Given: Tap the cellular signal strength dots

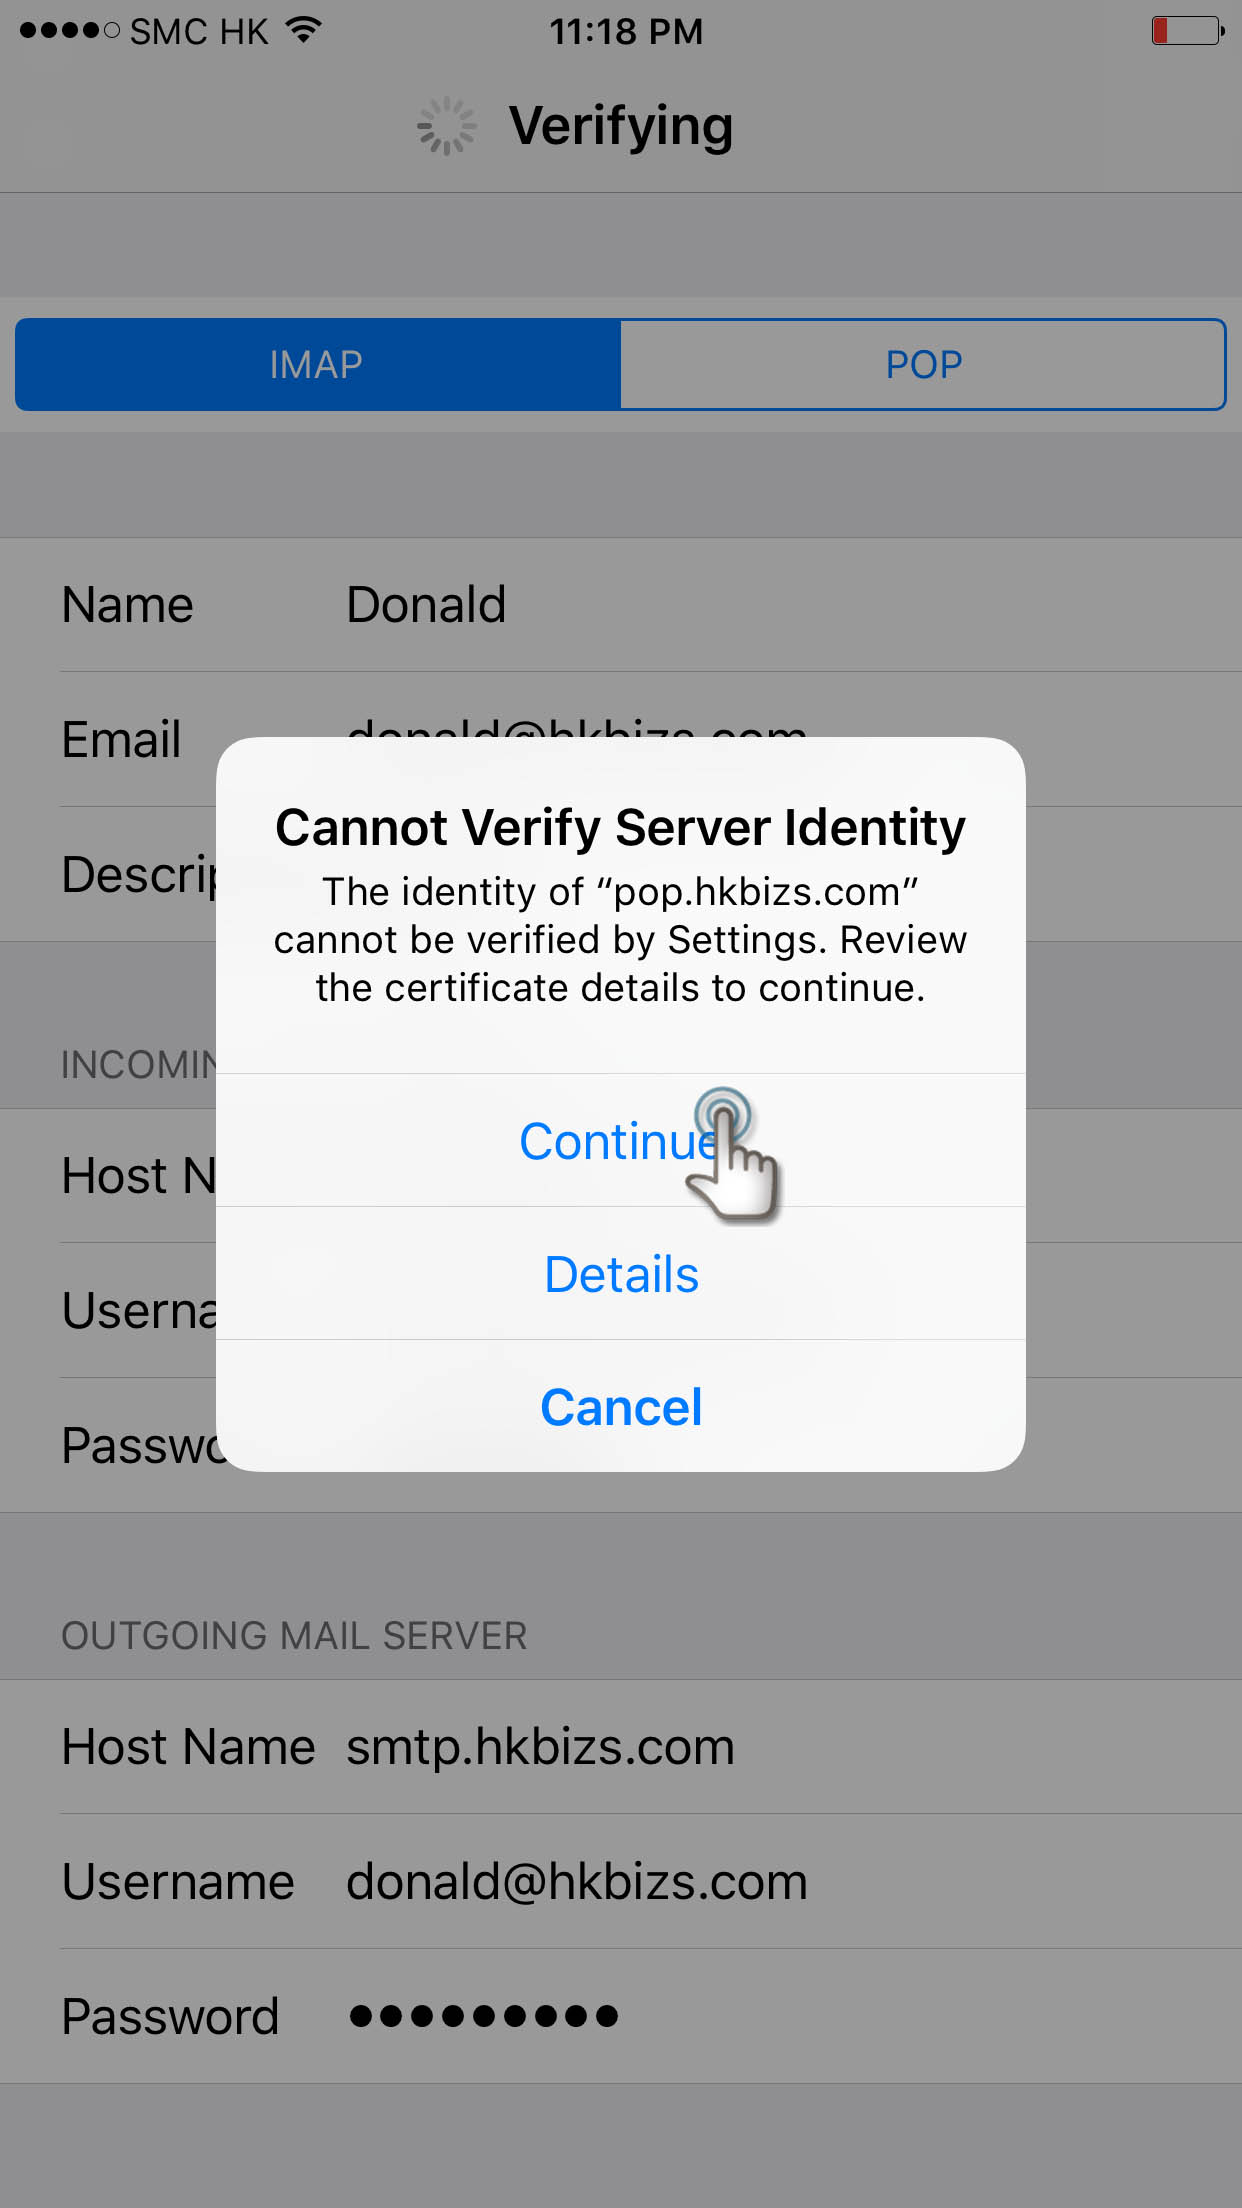Looking at the screenshot, I should 69,31.
